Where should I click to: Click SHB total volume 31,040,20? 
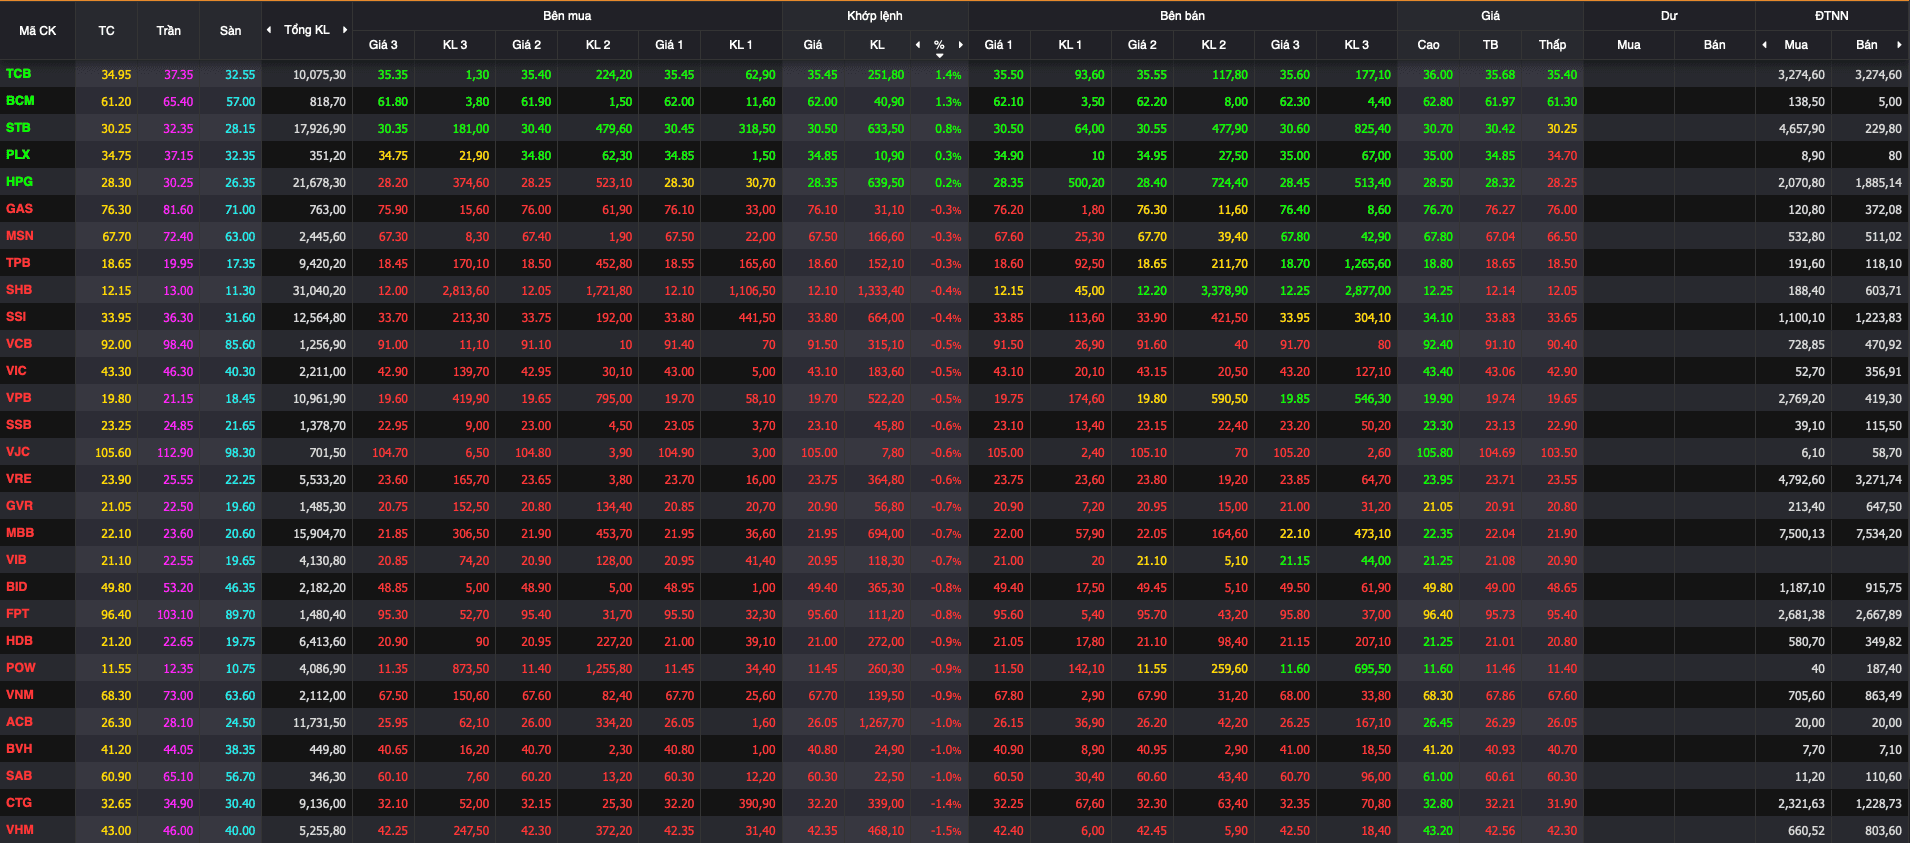(x=319, y=291)
